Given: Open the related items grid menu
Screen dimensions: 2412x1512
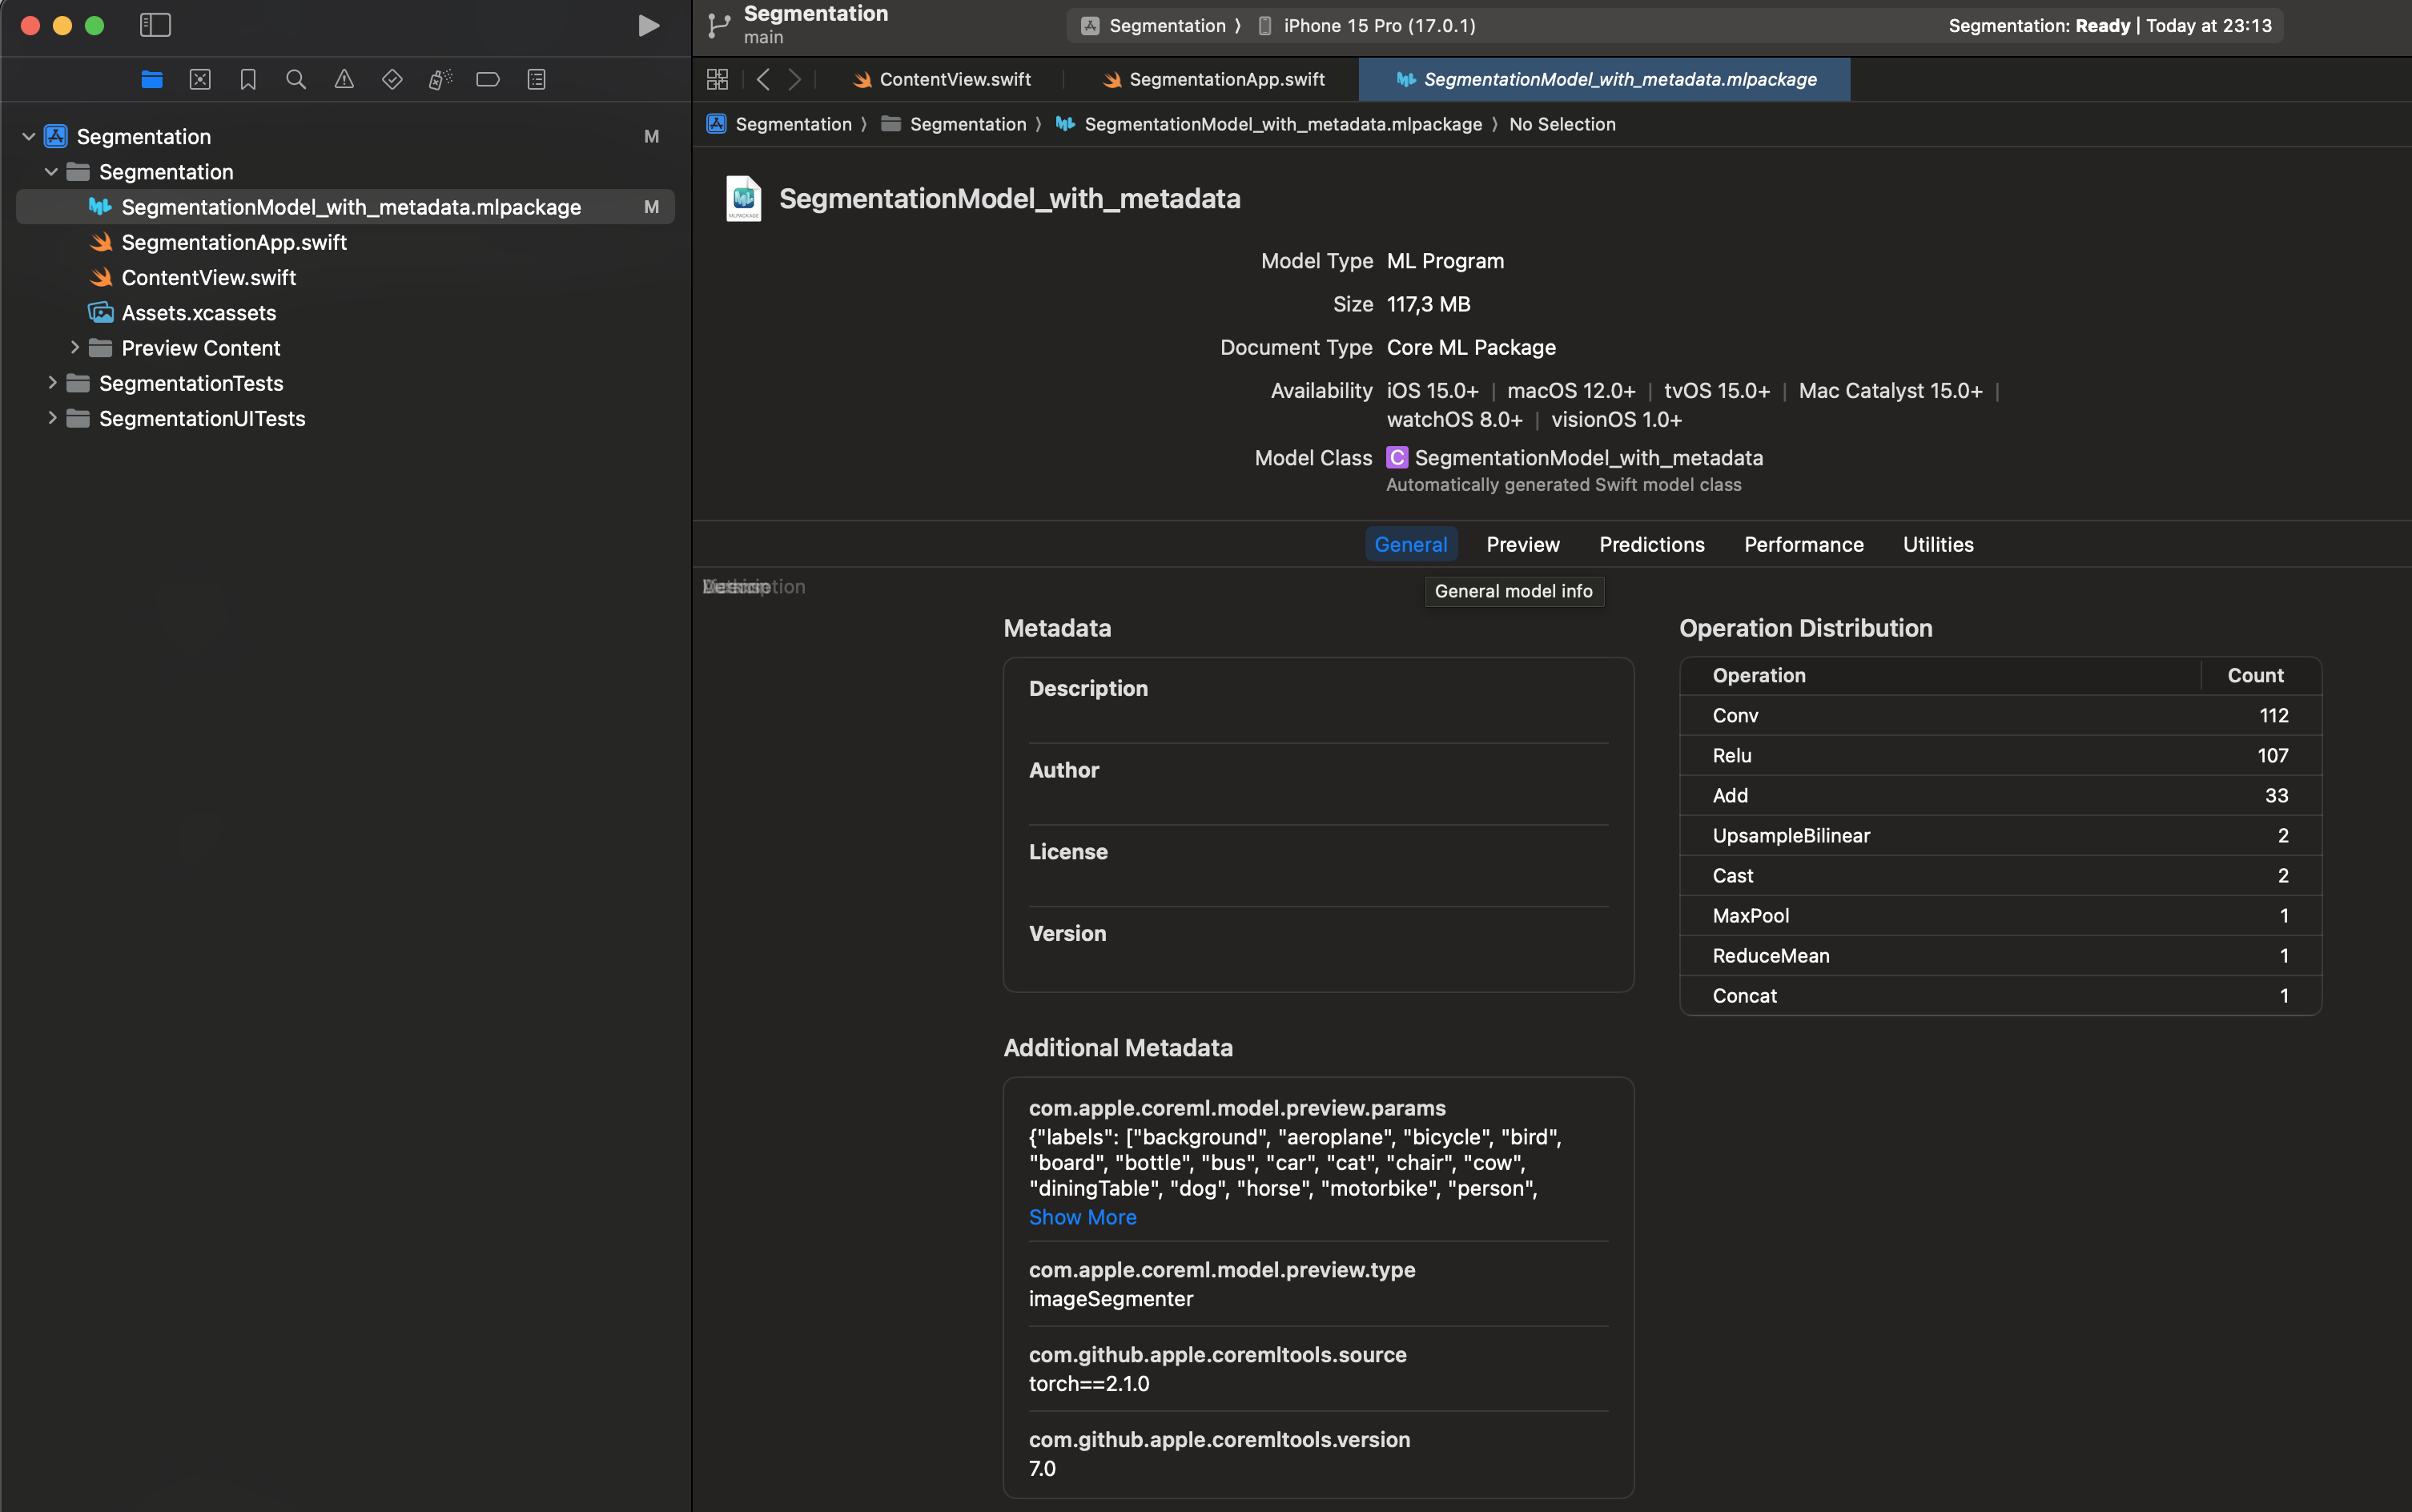Looking at the screenshot, I should 717,79.
